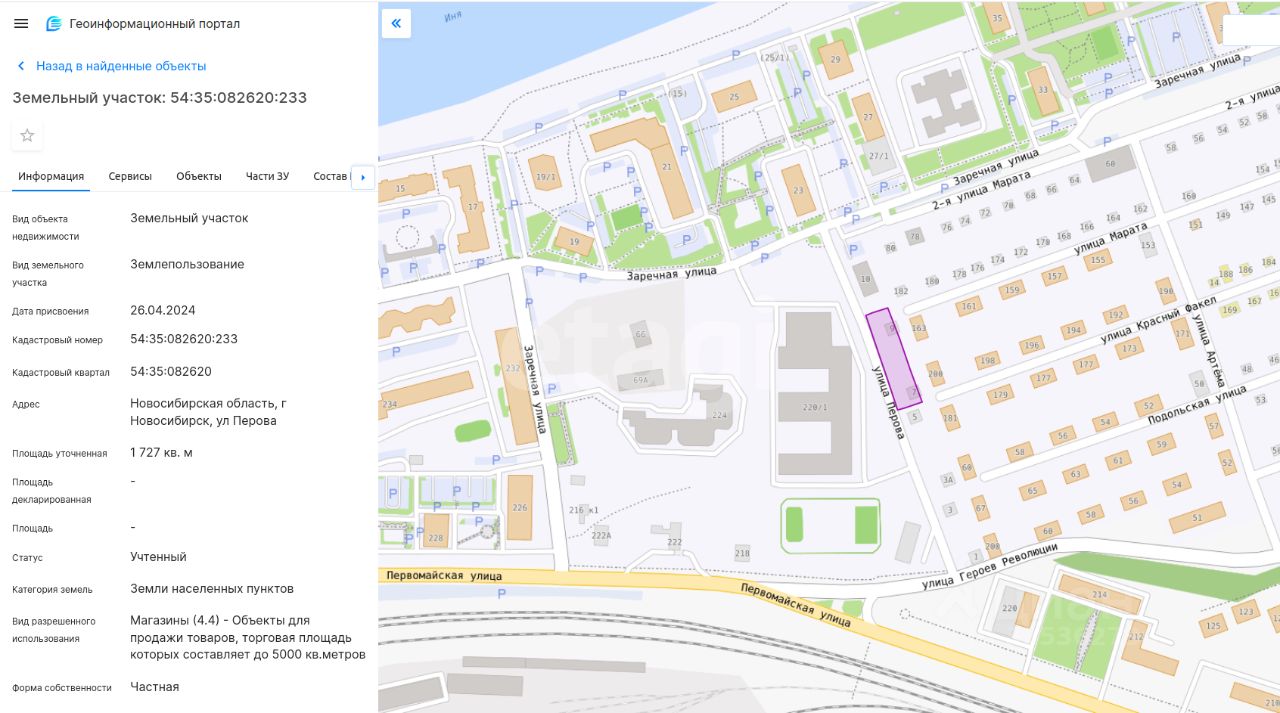Switch to the Сервисы tab
This screenshot has height=713, width=1280.
(130, 176)
